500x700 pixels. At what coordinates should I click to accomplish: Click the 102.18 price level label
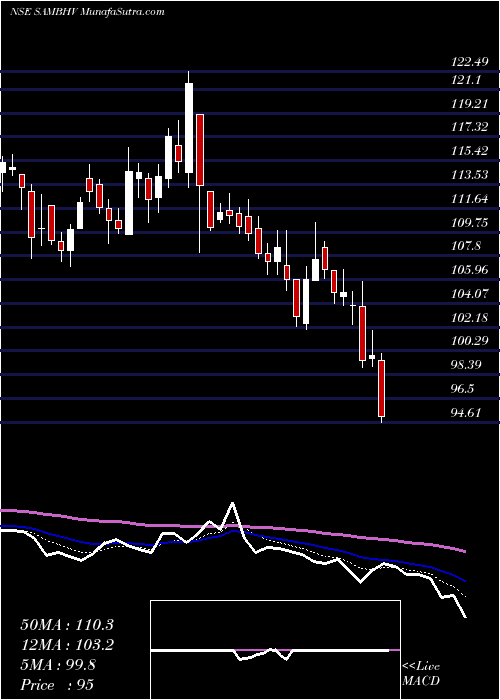pyautogui.click(x=470, y=317)
